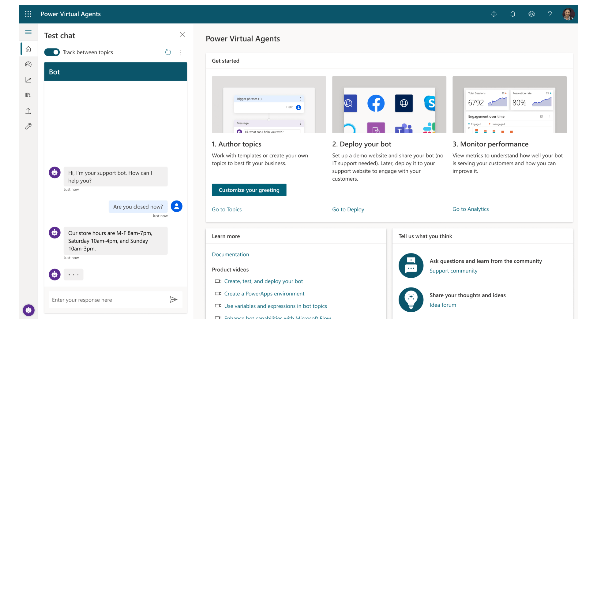This screenshot has height=600, width=600.
Task: Click the '3. Monitor performance' heading
Action: click(x=491, y=144)
